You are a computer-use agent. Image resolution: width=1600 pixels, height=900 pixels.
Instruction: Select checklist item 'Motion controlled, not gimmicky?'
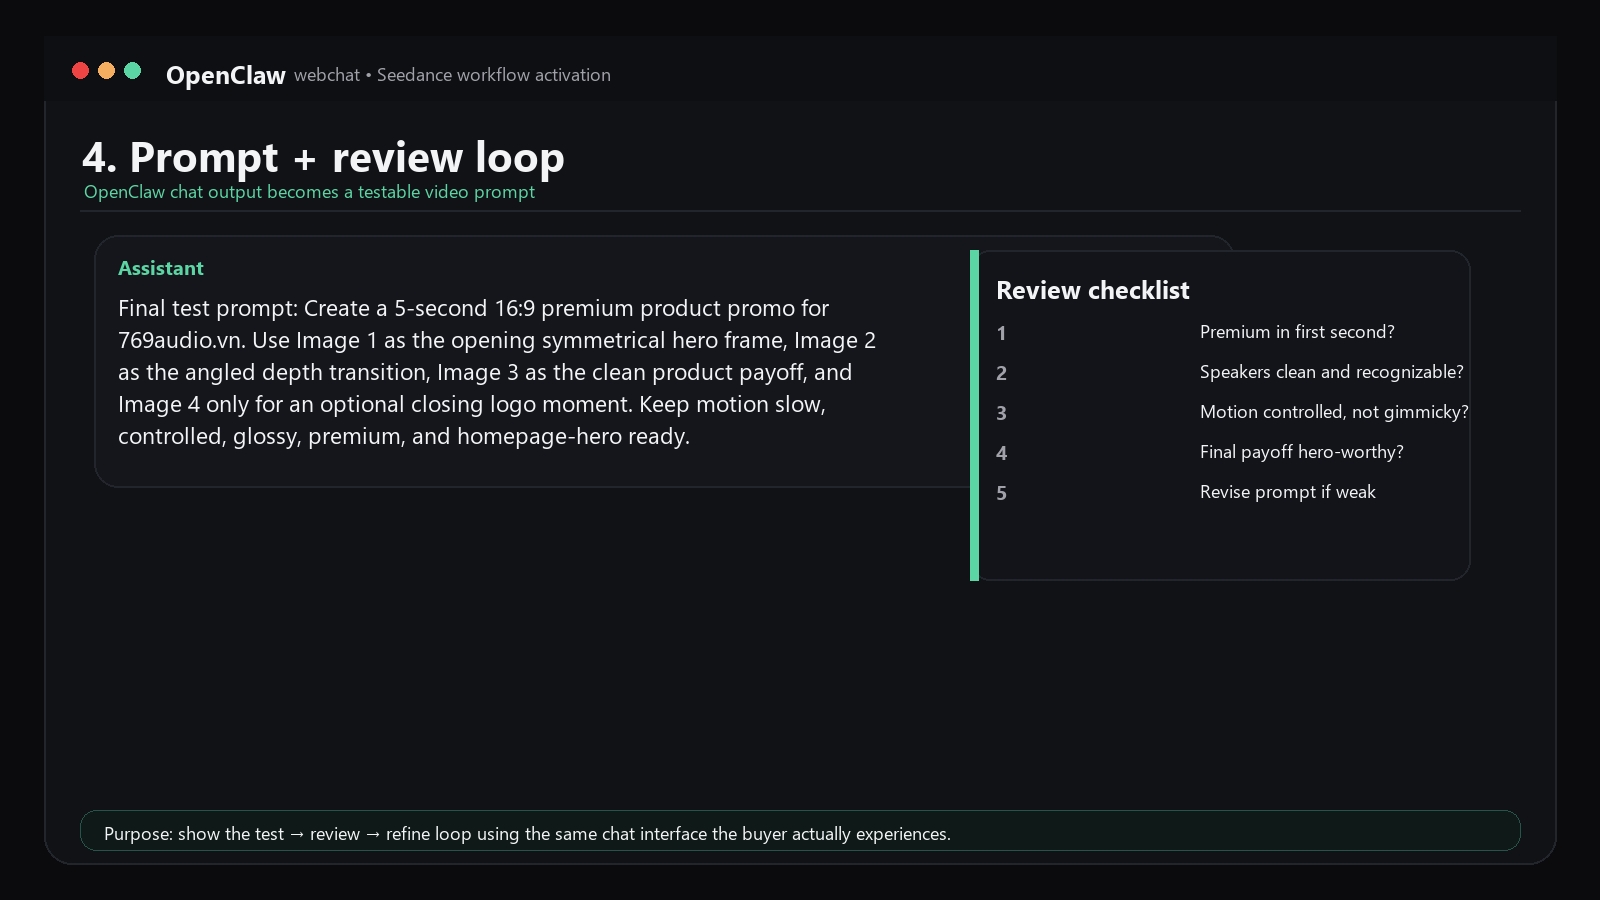[1334, 412]
